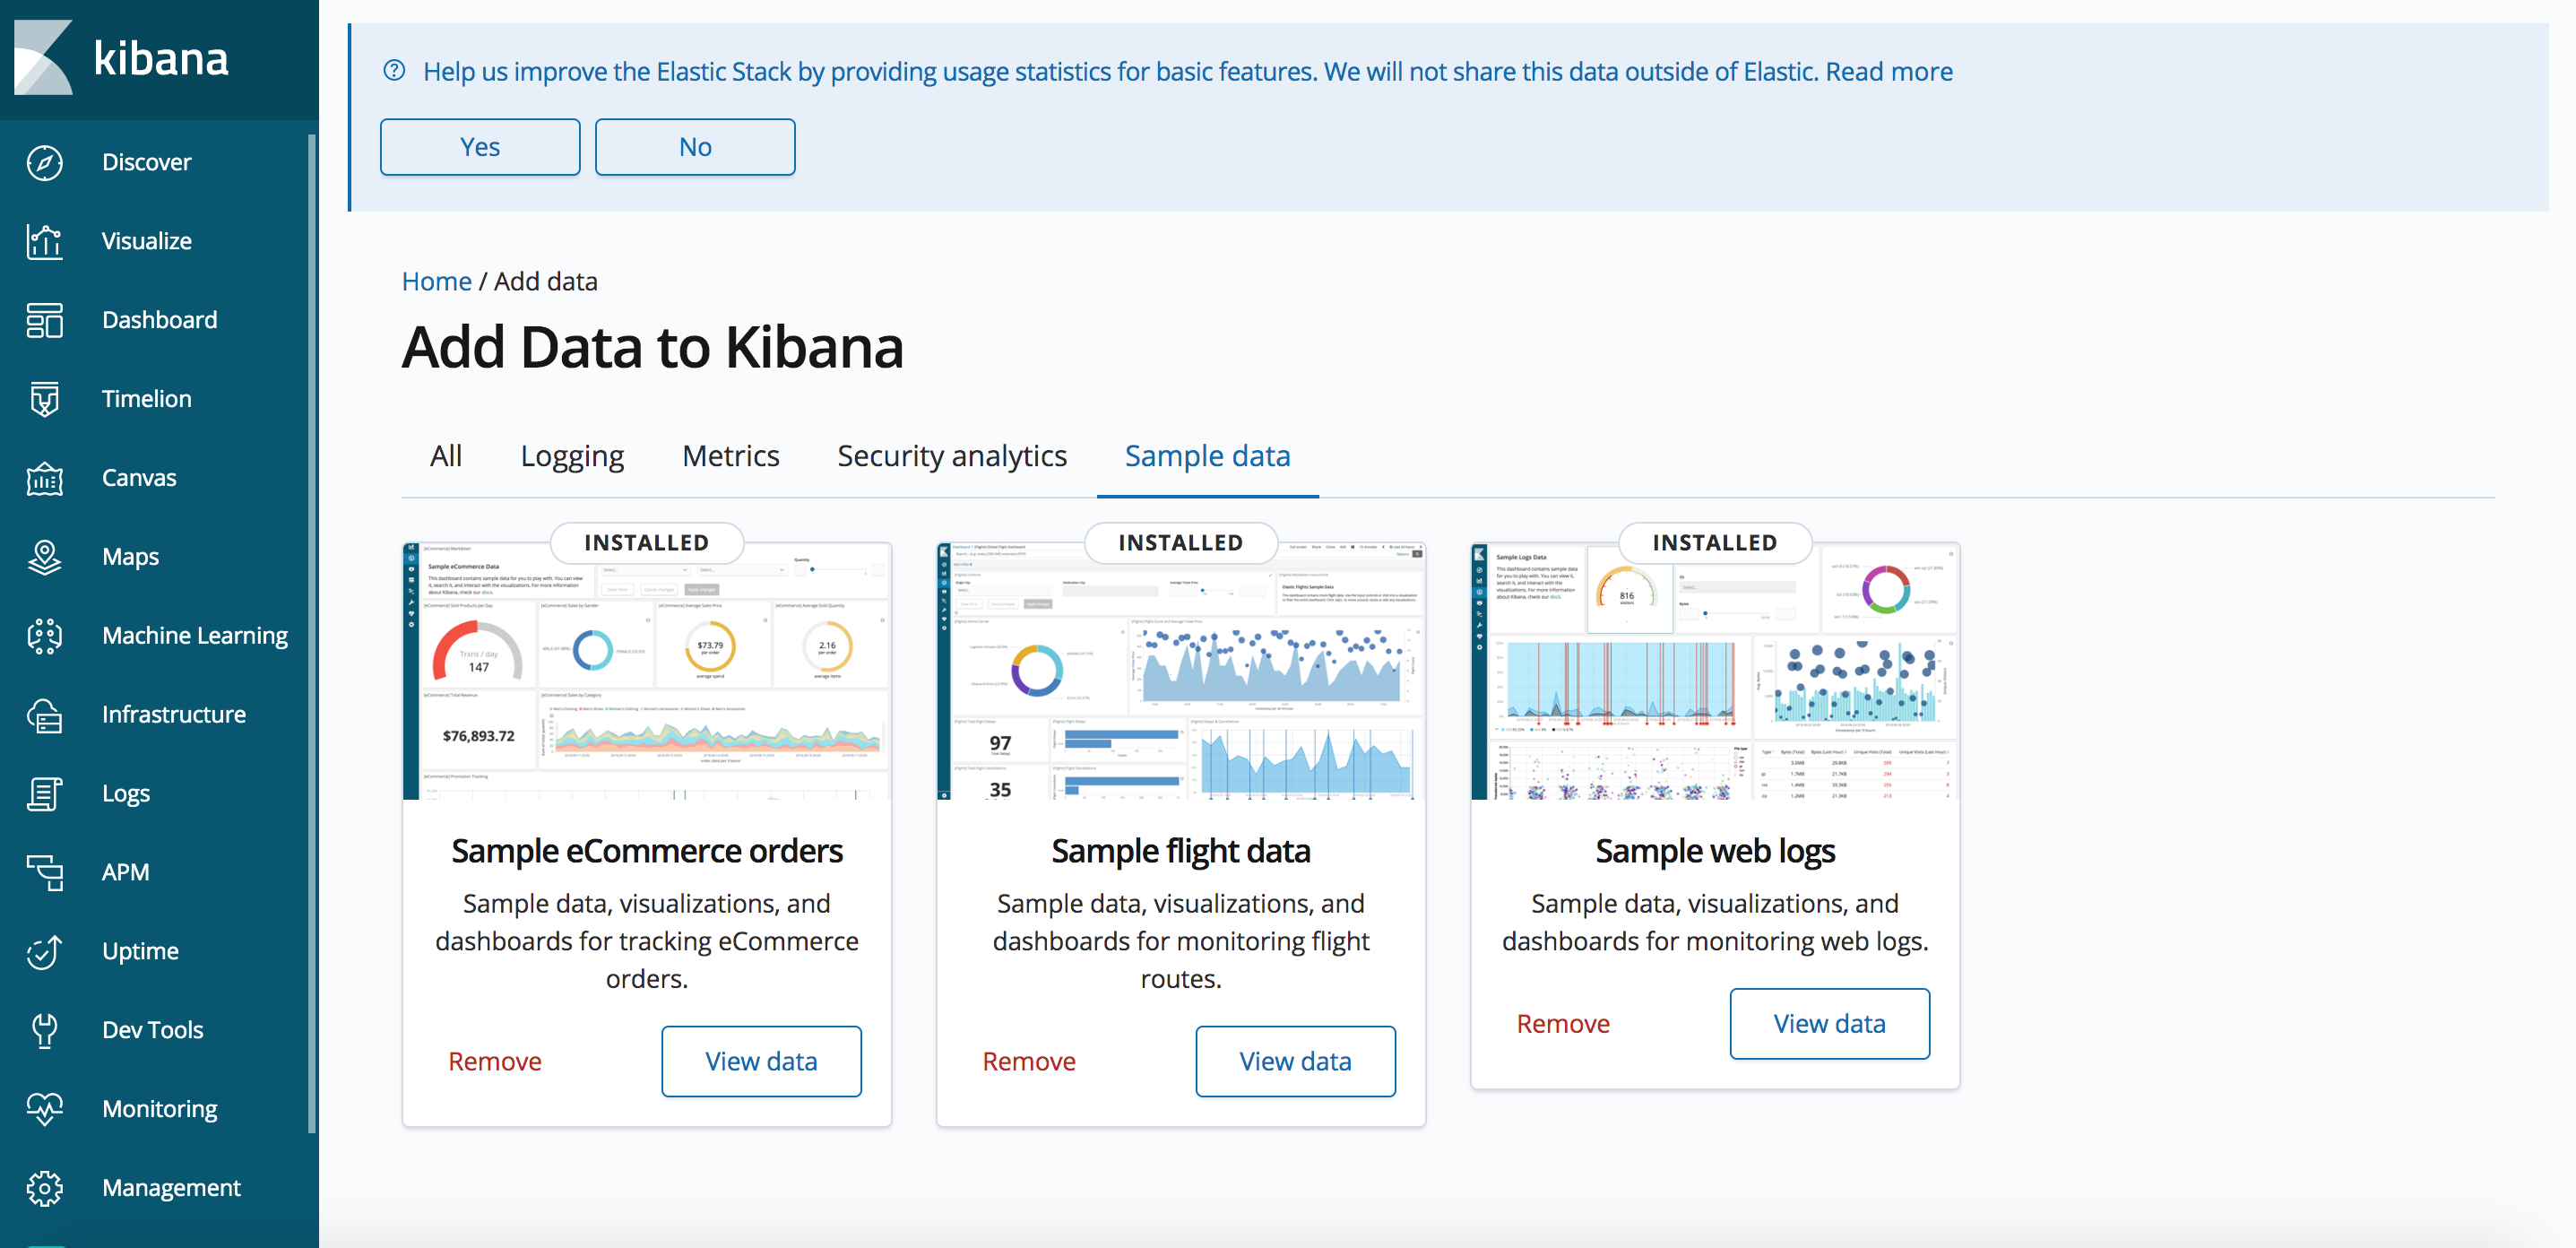Remove the Sample web logs dataset

1562,1024
